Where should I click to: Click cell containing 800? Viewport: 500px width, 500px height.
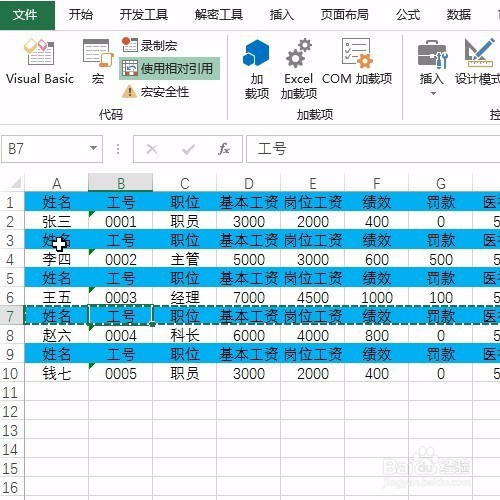tap(377, 335)
